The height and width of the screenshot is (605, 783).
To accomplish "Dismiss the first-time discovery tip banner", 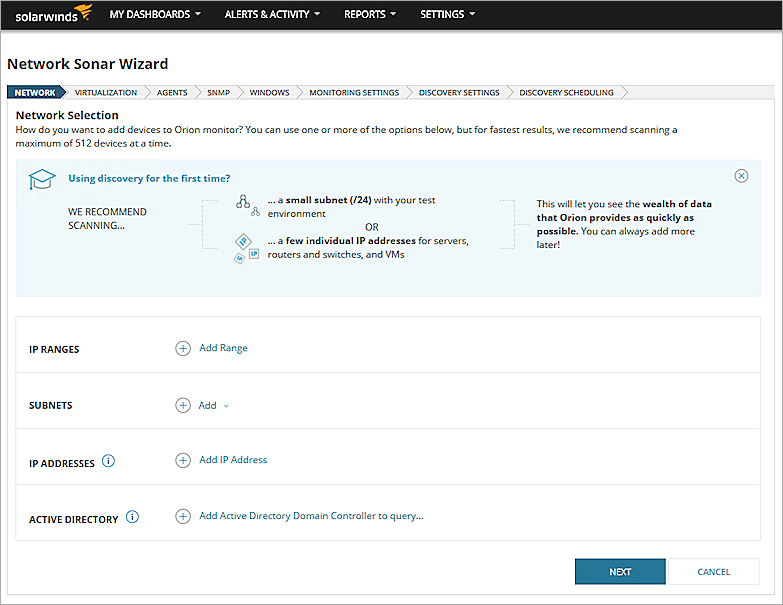I will (741, 176).
